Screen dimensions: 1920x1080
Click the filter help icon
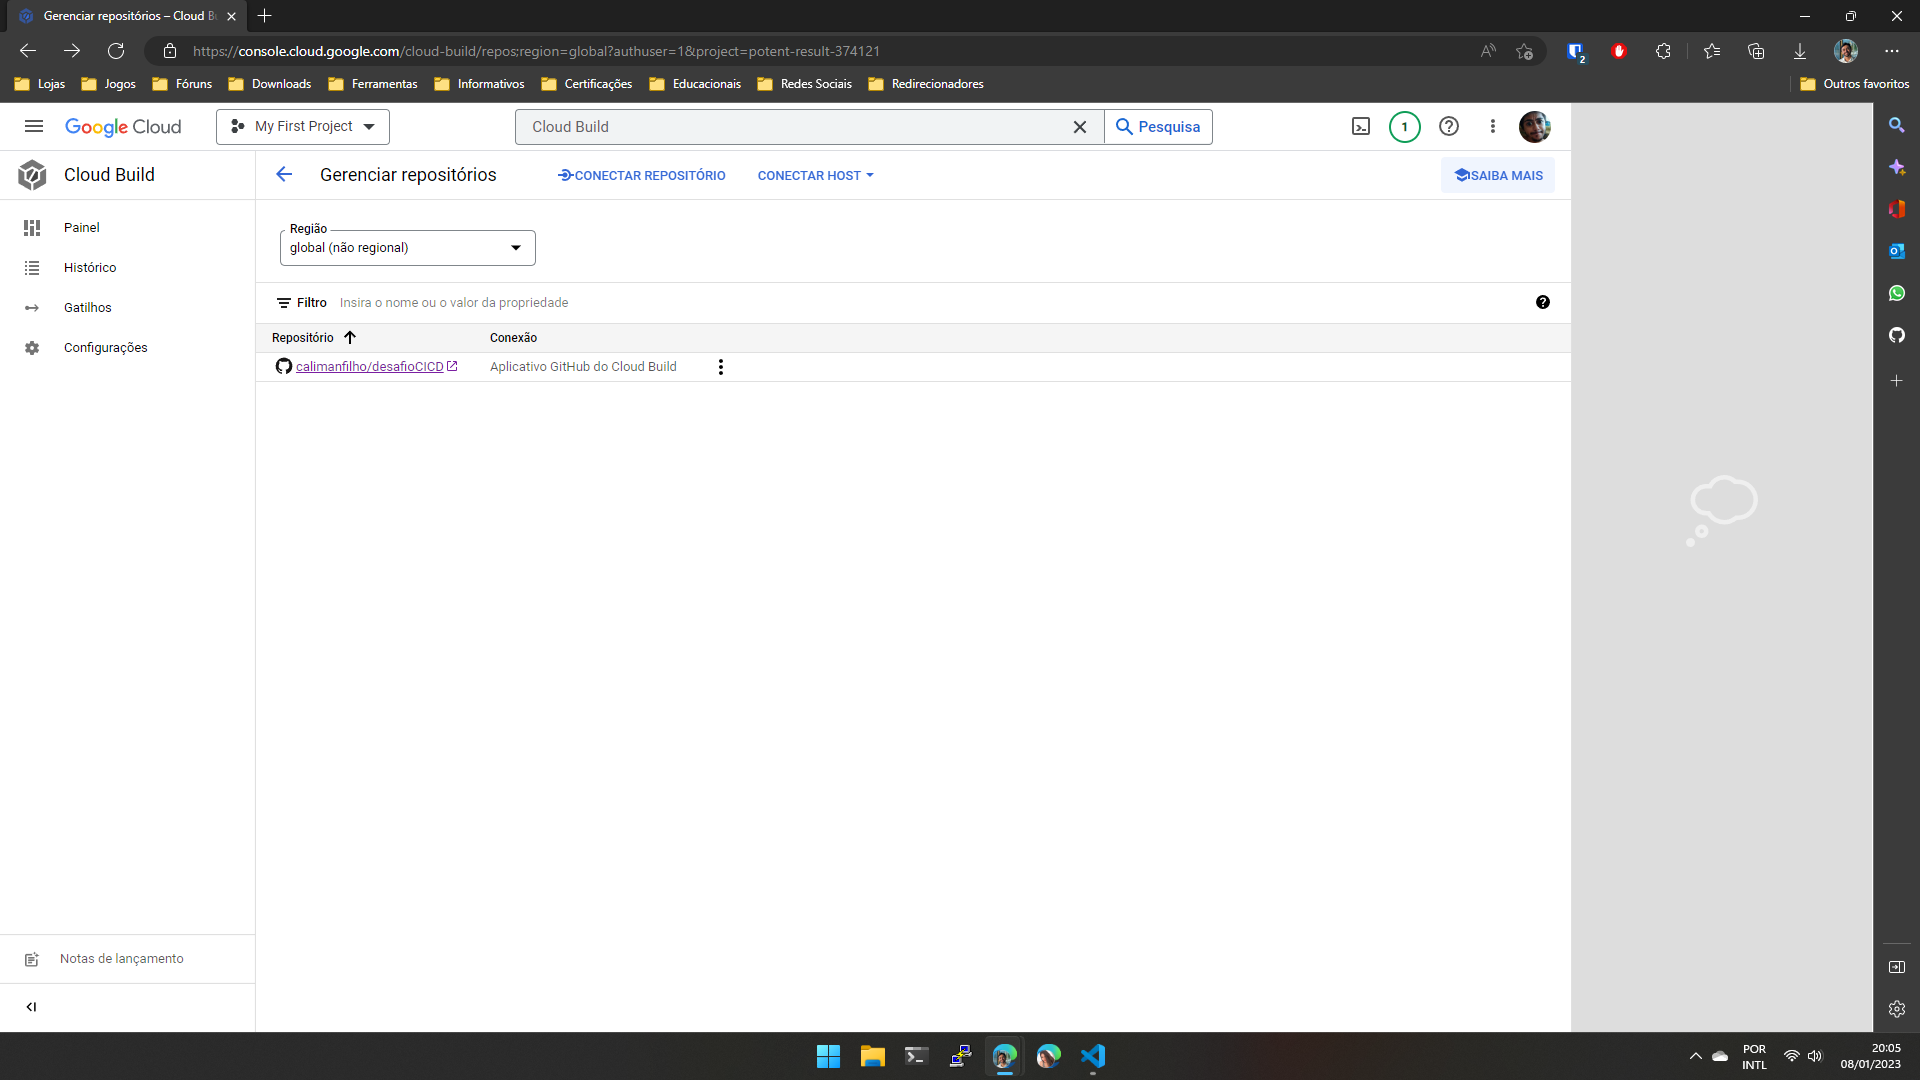pyautogui.click(x=1543, y=303)
